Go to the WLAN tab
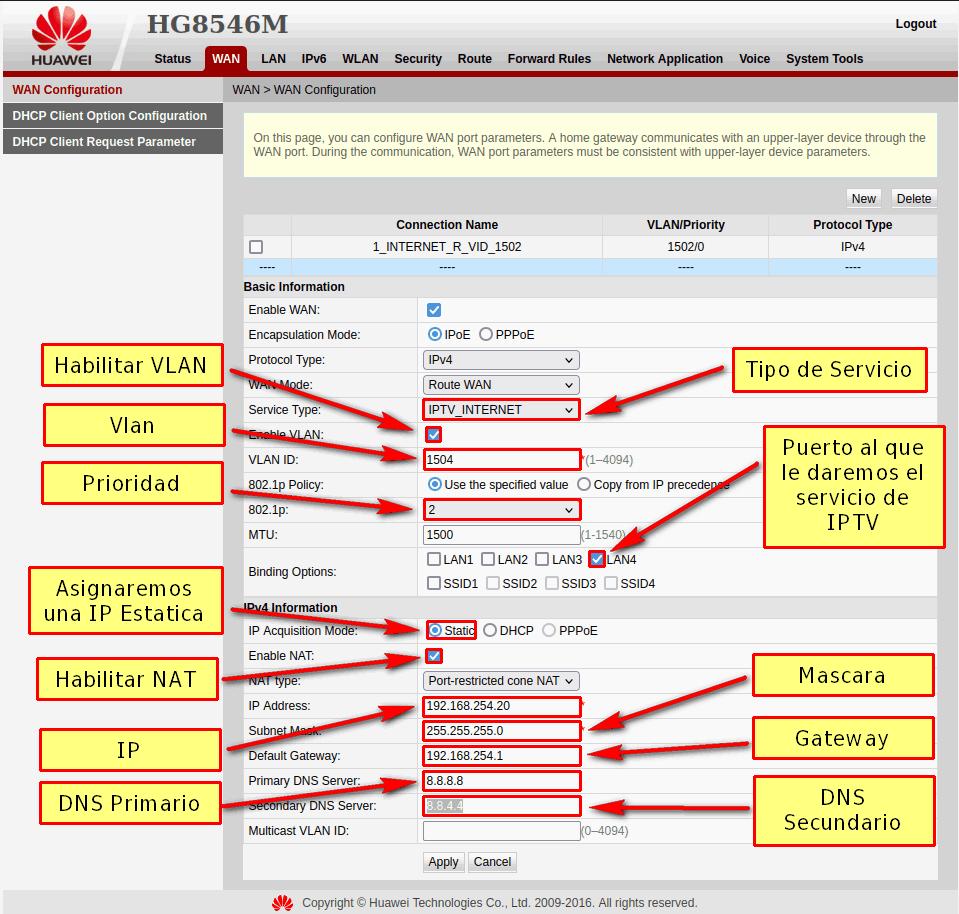Screen dimensions: 959x914 (x=360, y=59)
